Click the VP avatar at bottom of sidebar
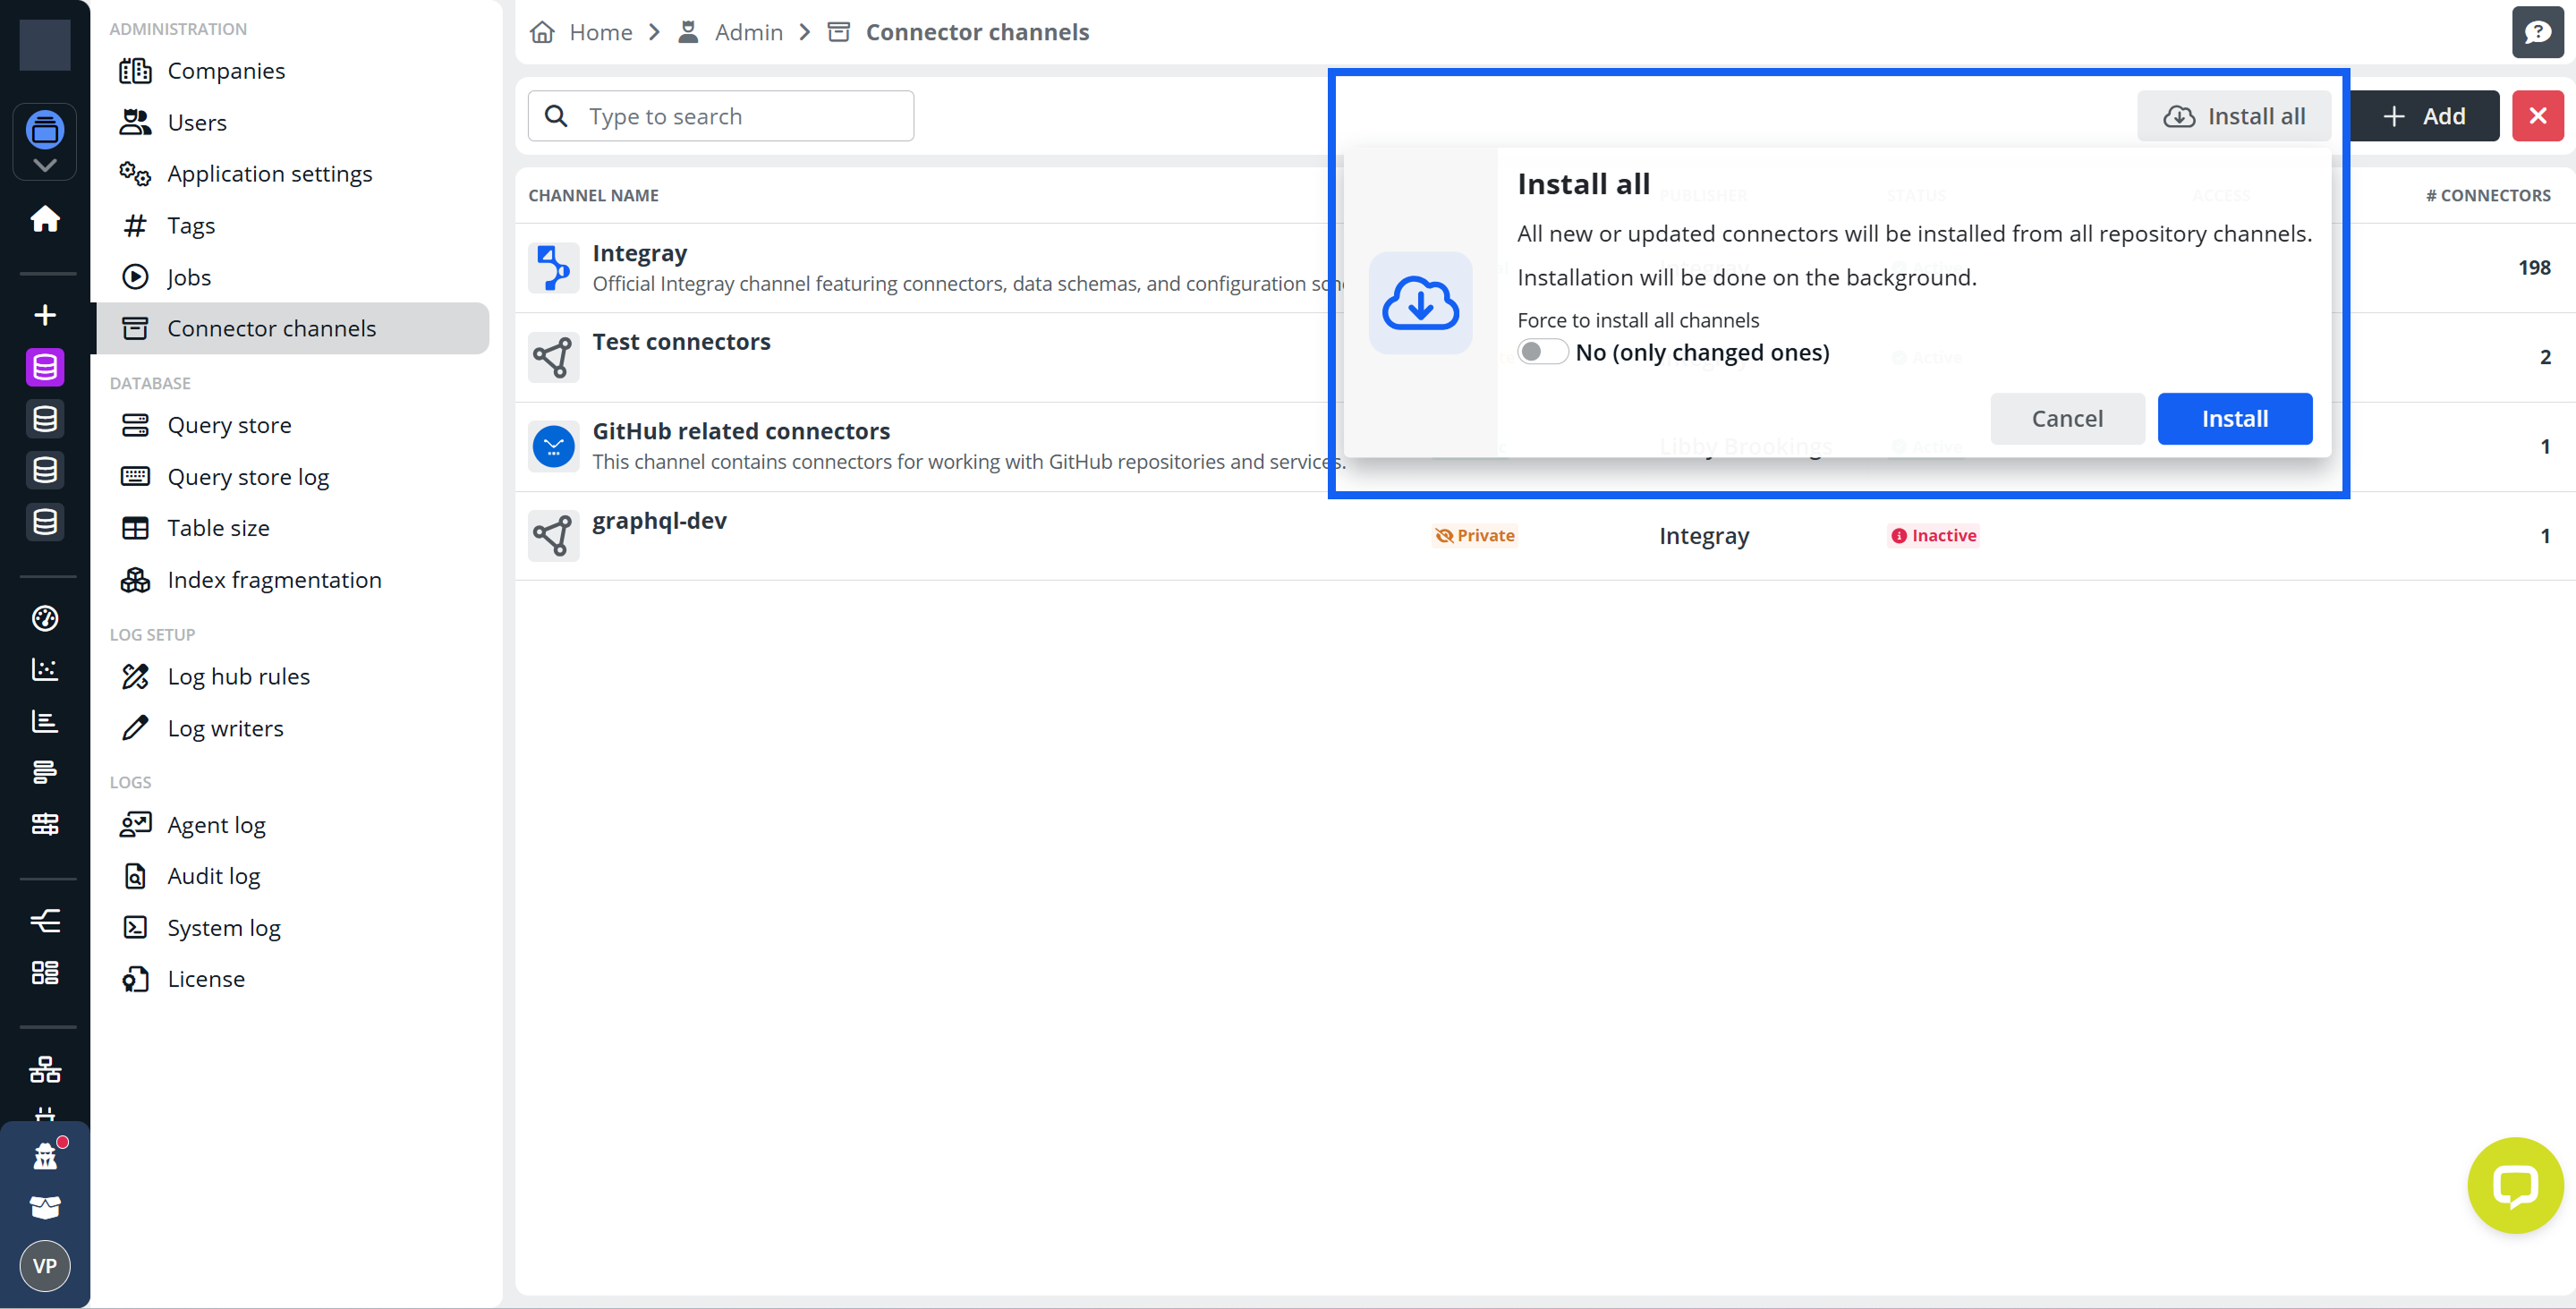Image resolution: width=2576 pixels, height=1309 pixels. pos(45,1265)
